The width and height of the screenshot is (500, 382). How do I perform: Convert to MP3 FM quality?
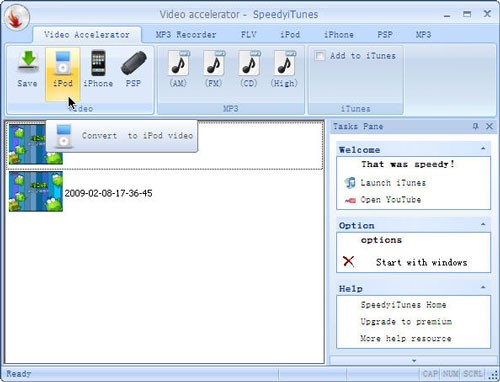pos(214,63)
